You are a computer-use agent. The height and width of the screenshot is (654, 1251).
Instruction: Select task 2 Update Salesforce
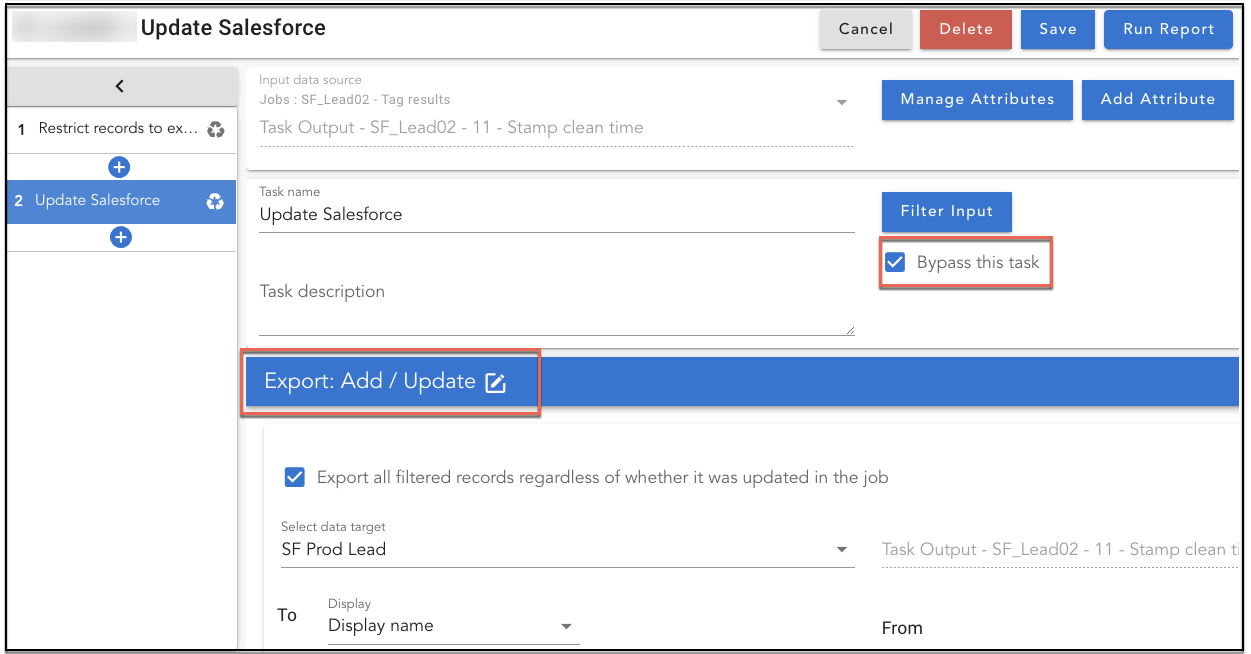[x=121, y=201]
